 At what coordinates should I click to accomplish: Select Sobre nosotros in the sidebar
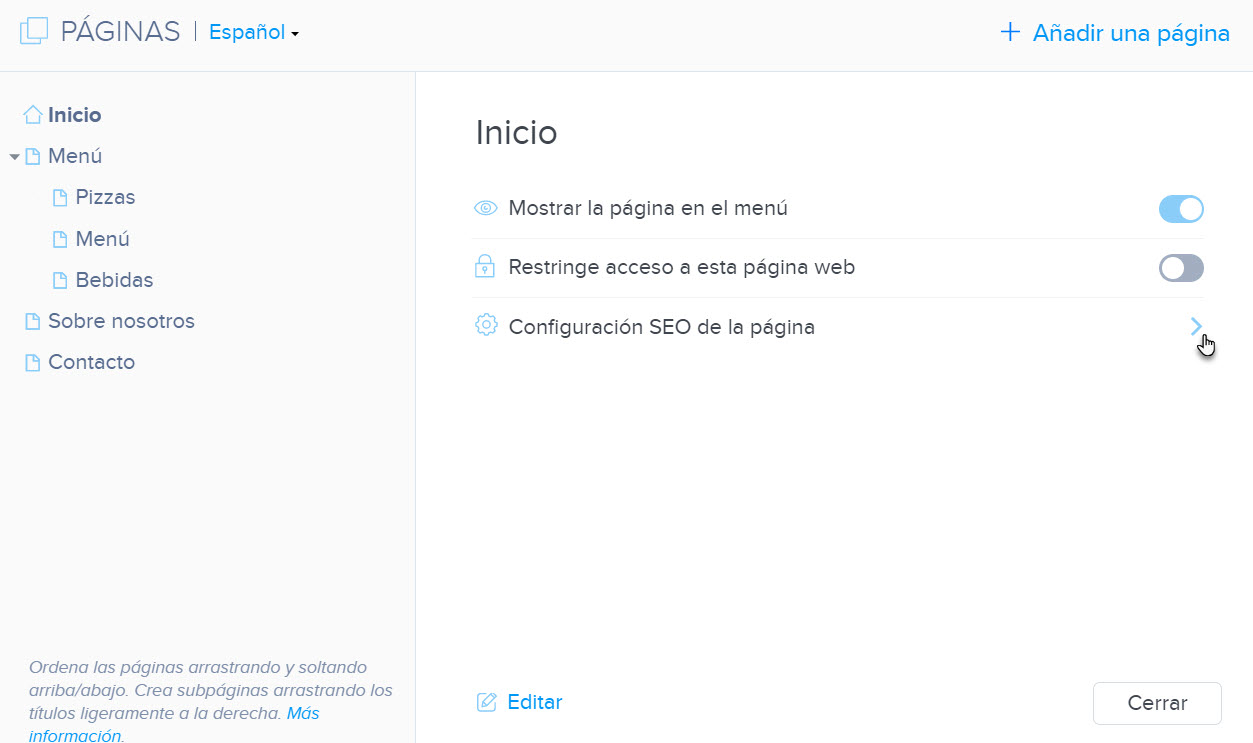pyautogui.click(x=121, y=320)
